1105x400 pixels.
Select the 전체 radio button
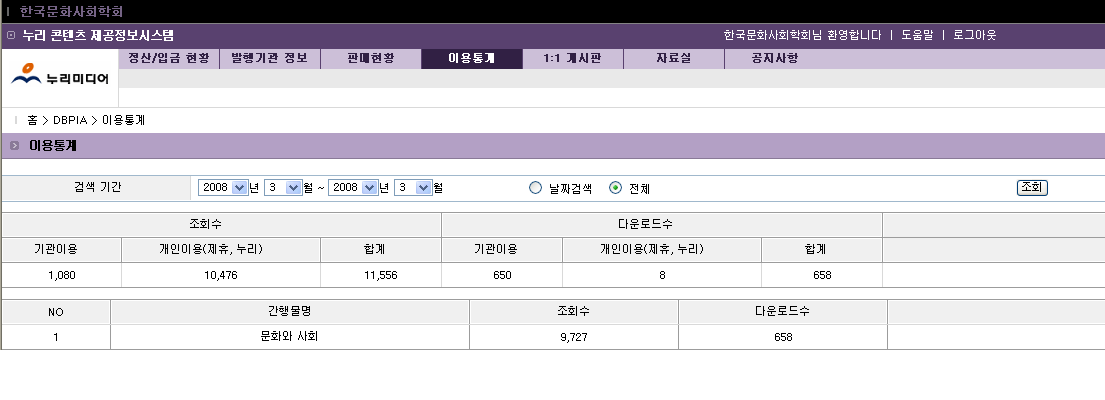pos(616,188)
